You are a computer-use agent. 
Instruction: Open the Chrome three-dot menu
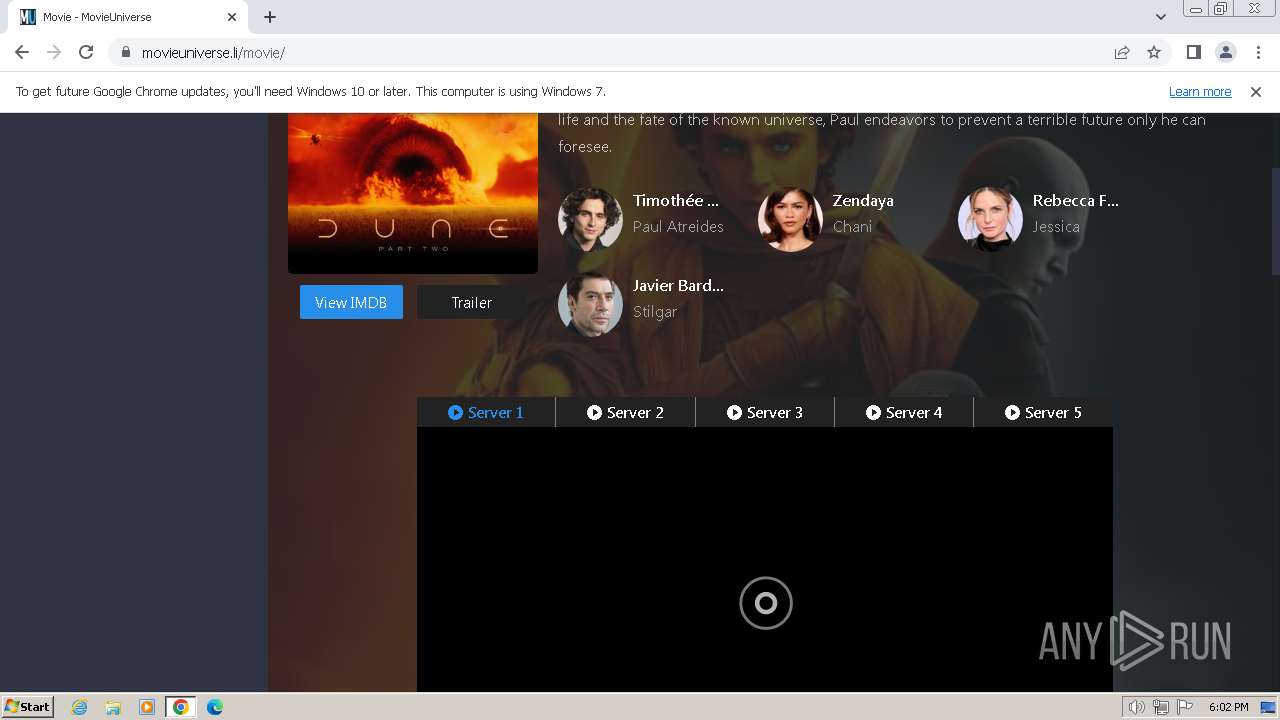(1257, 52)
